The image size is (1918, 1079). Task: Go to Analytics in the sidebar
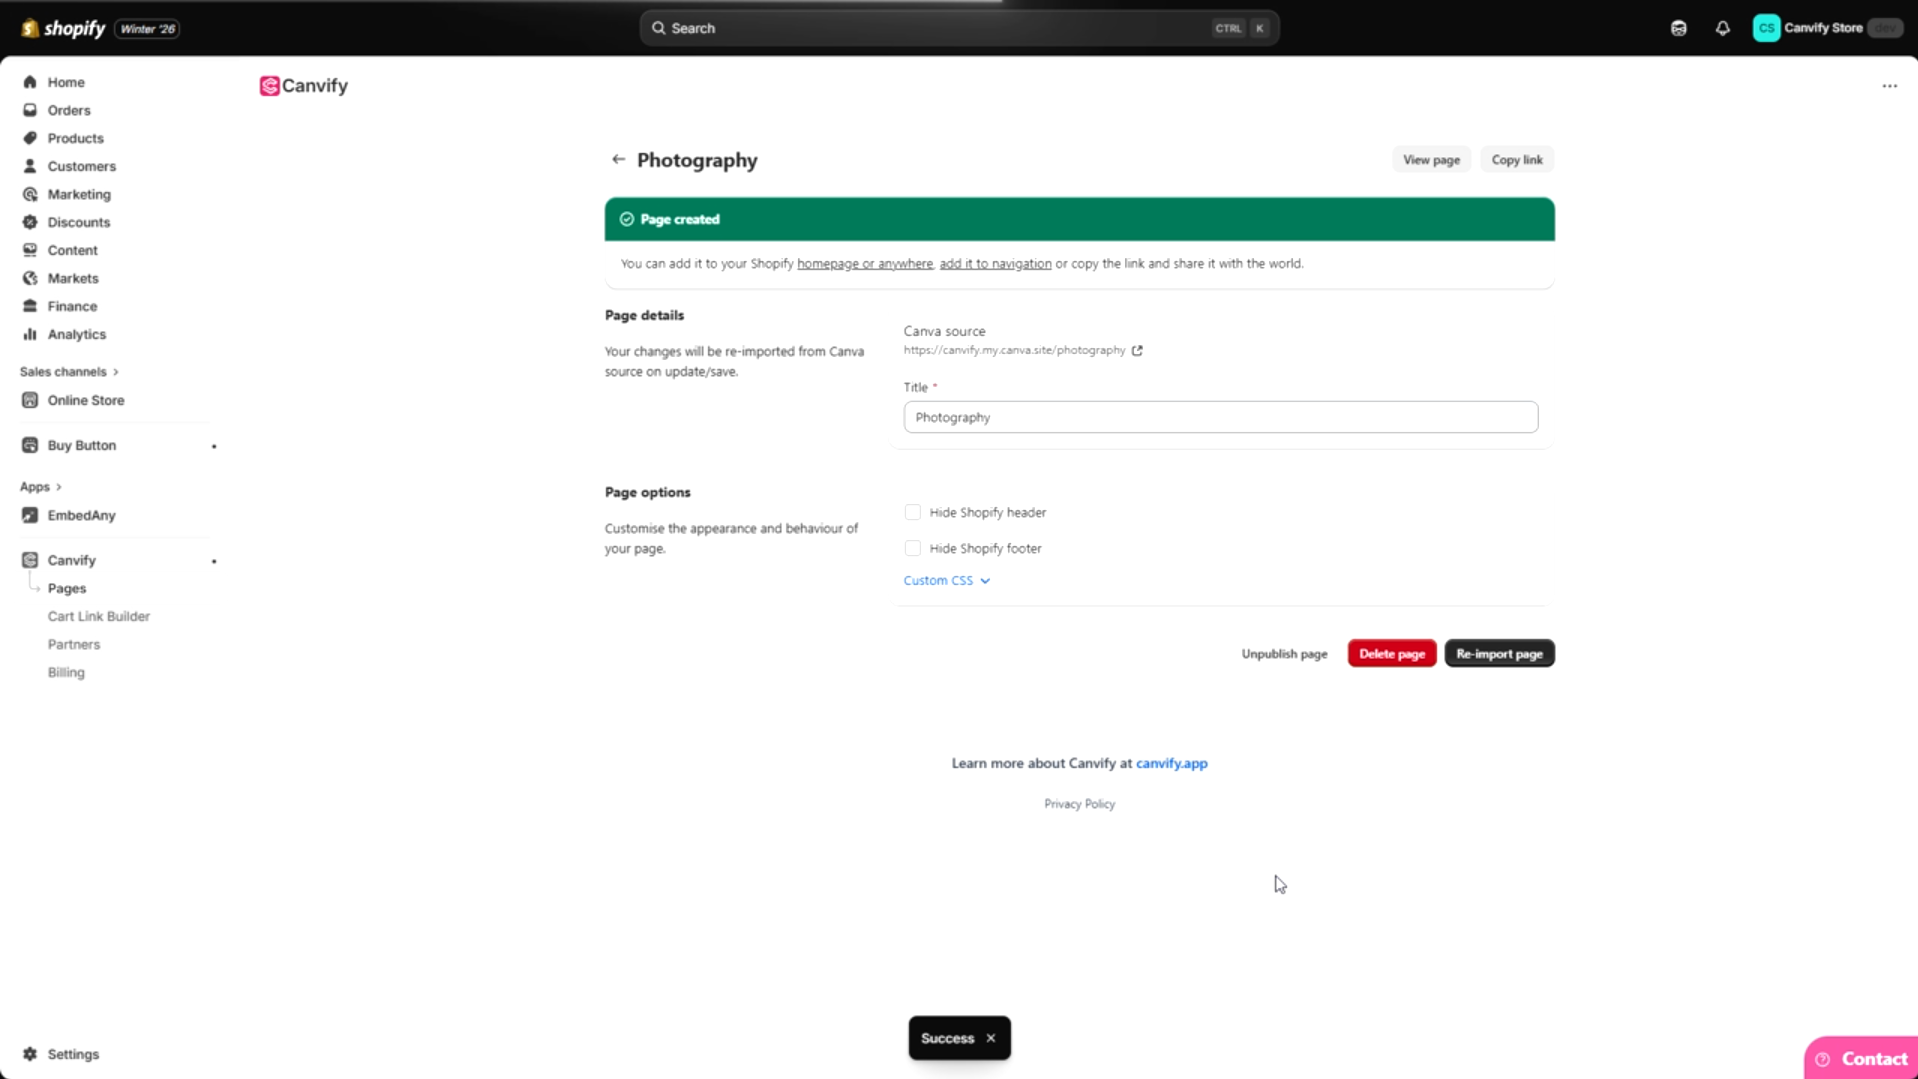click(76, 335)
